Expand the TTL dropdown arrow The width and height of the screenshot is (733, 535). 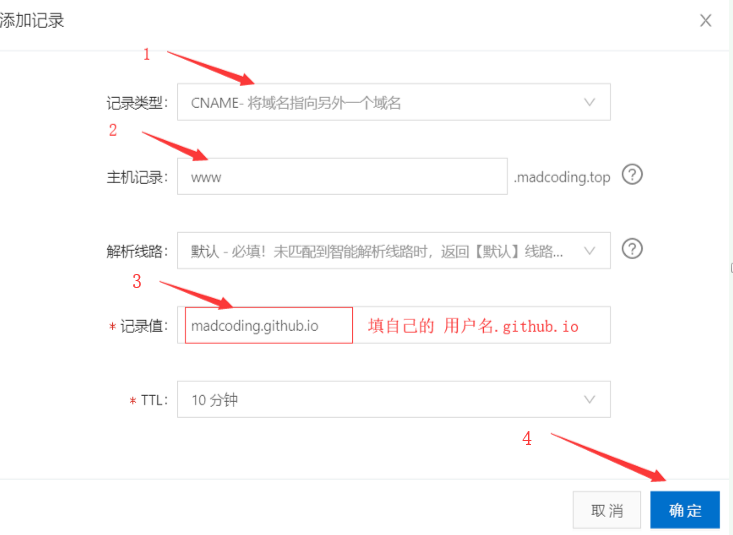(x=589, y=399)
